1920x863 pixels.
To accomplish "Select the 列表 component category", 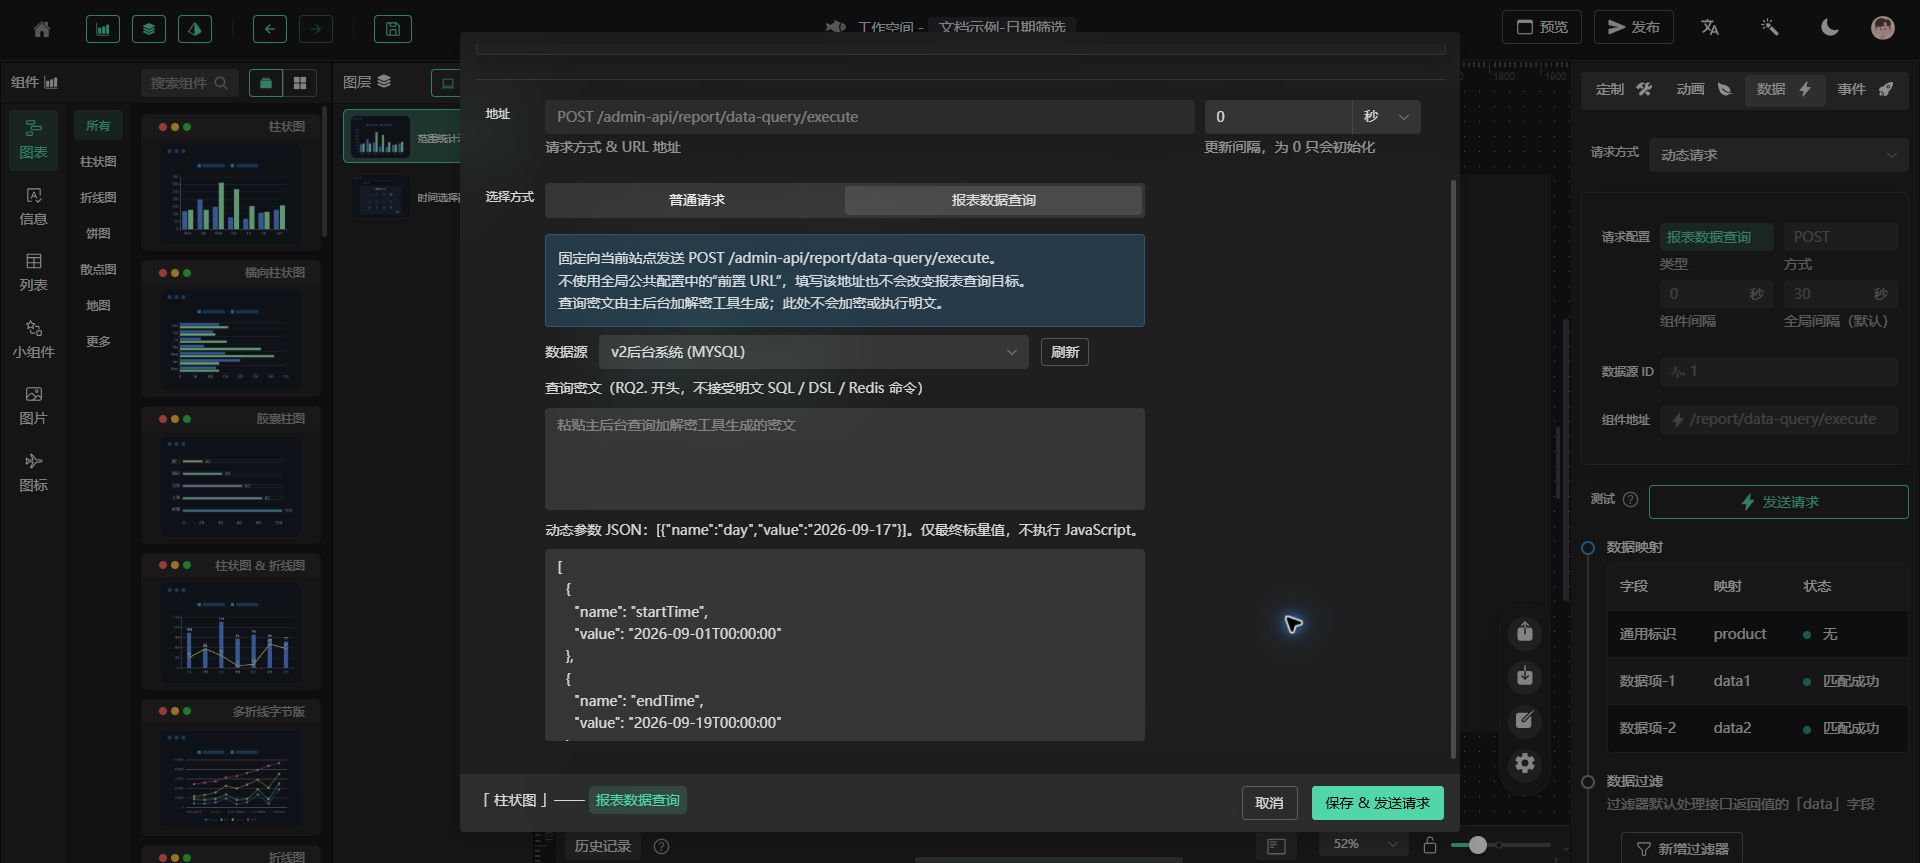I will 34,272.
